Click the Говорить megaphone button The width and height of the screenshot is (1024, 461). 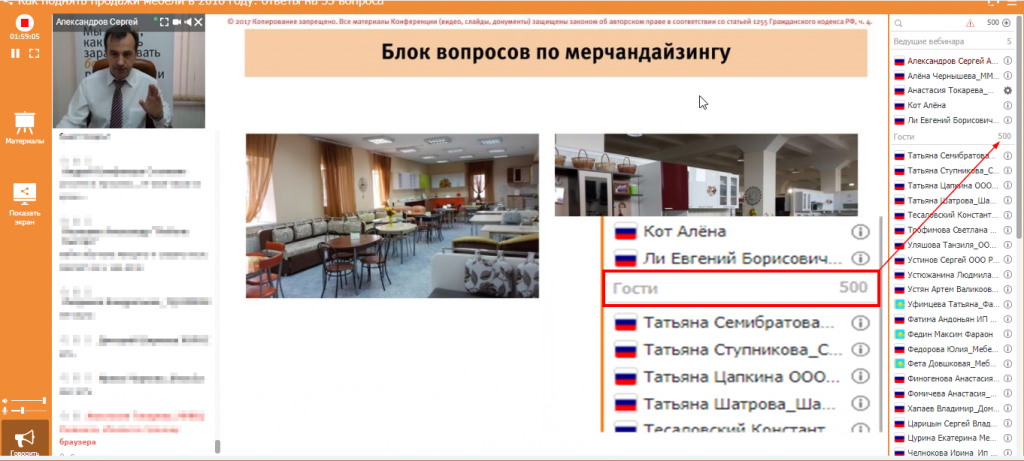pyautogui.click(x=25, y=440)
